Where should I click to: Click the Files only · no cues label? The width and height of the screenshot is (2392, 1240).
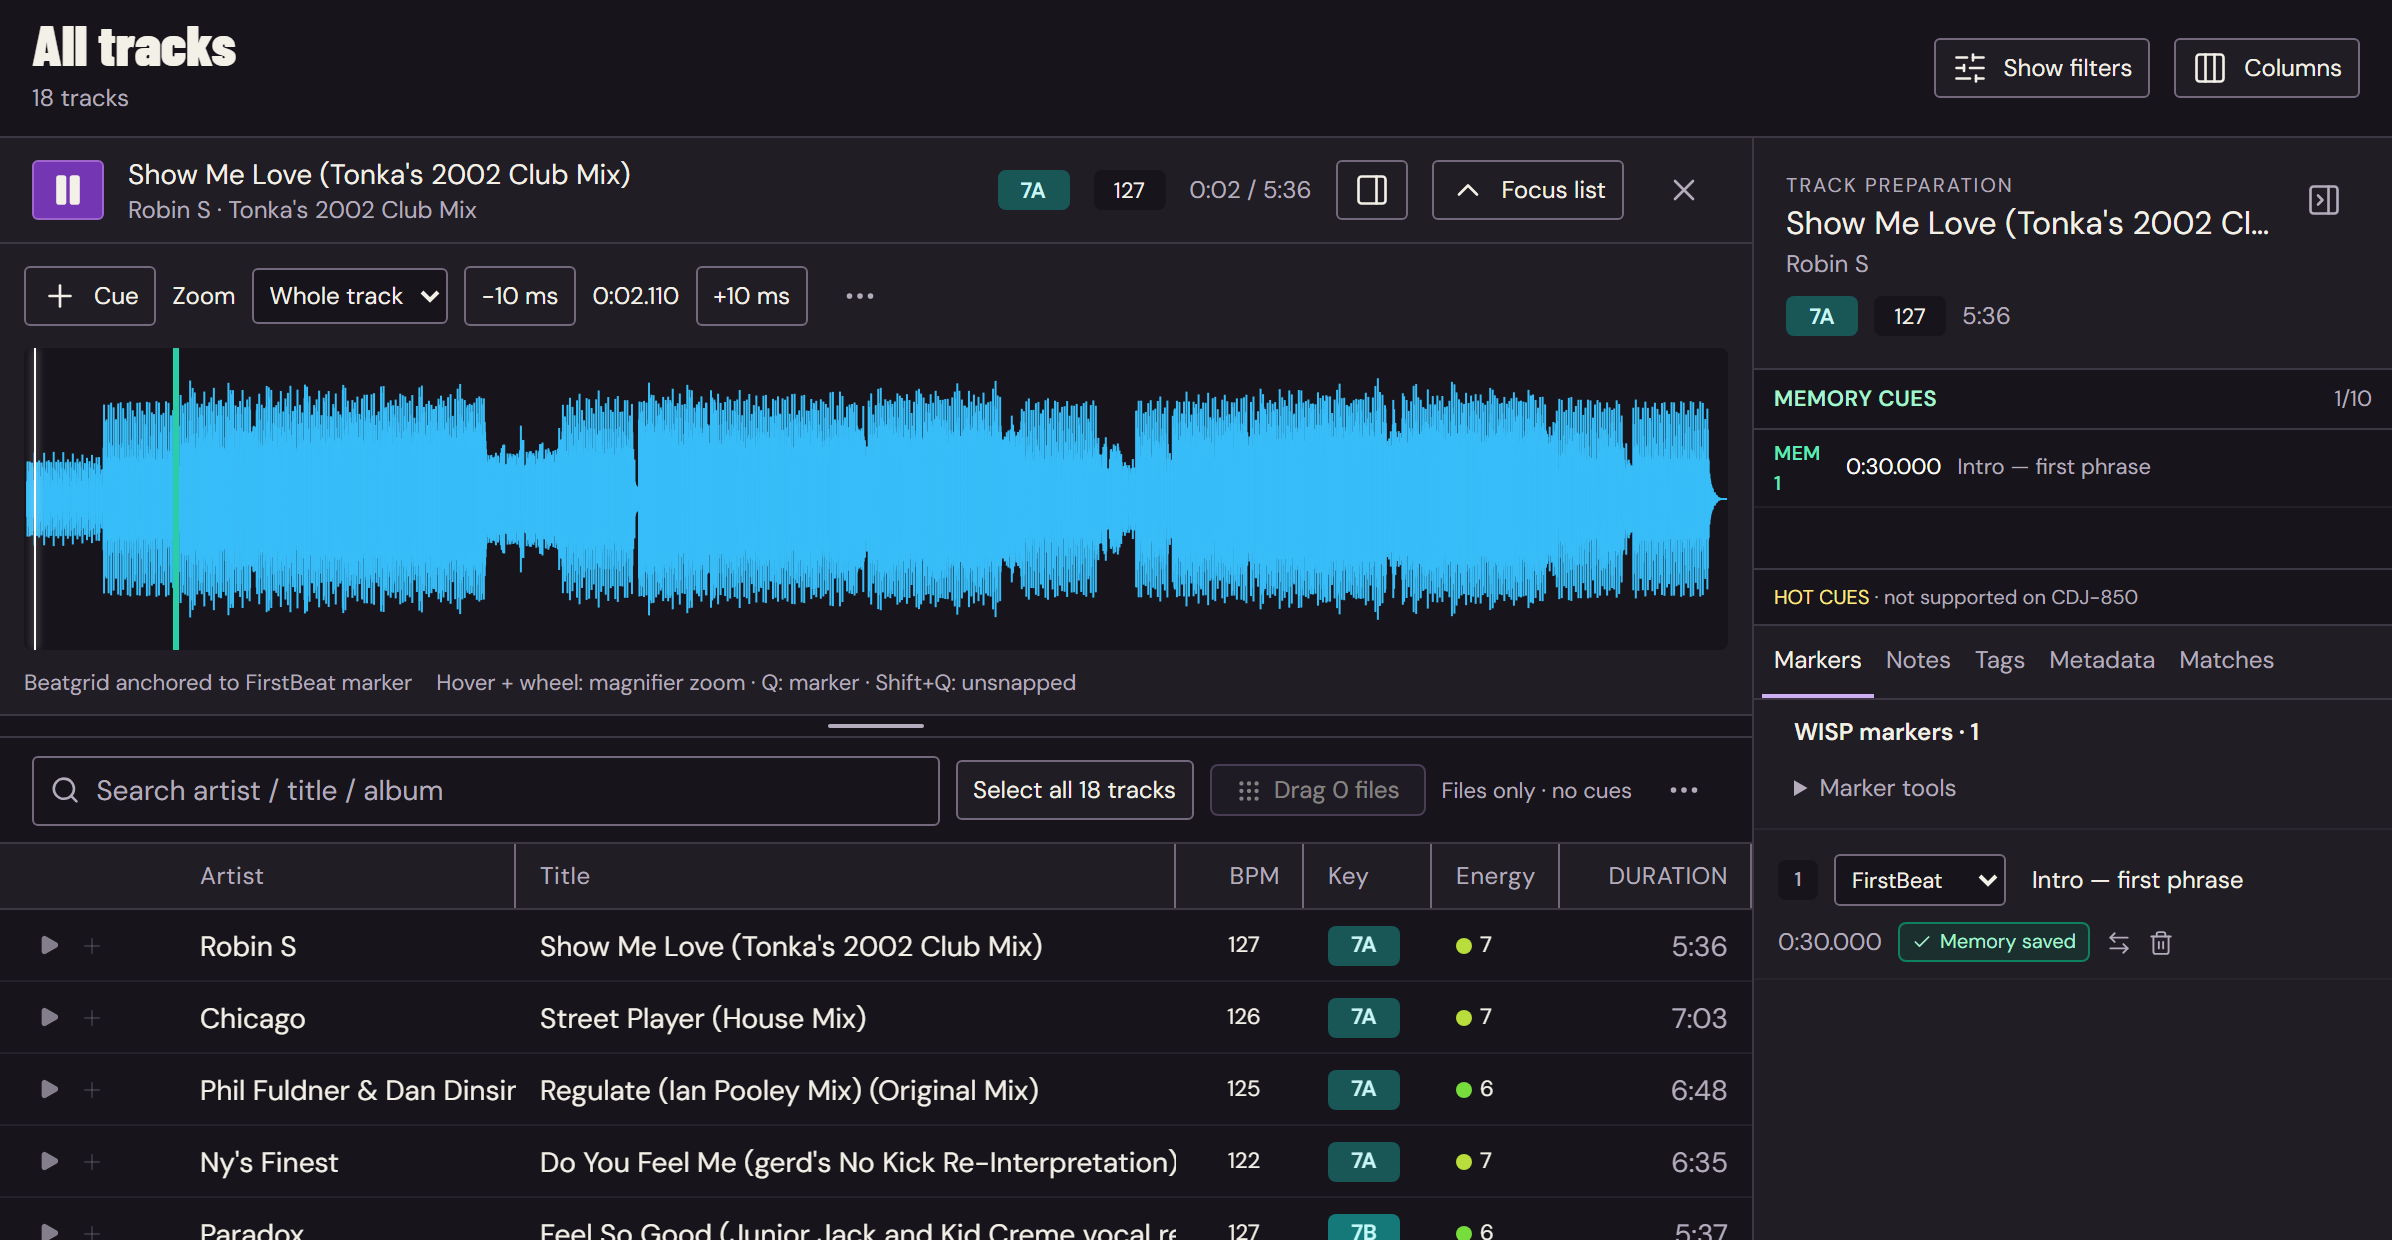point(1536,790)
